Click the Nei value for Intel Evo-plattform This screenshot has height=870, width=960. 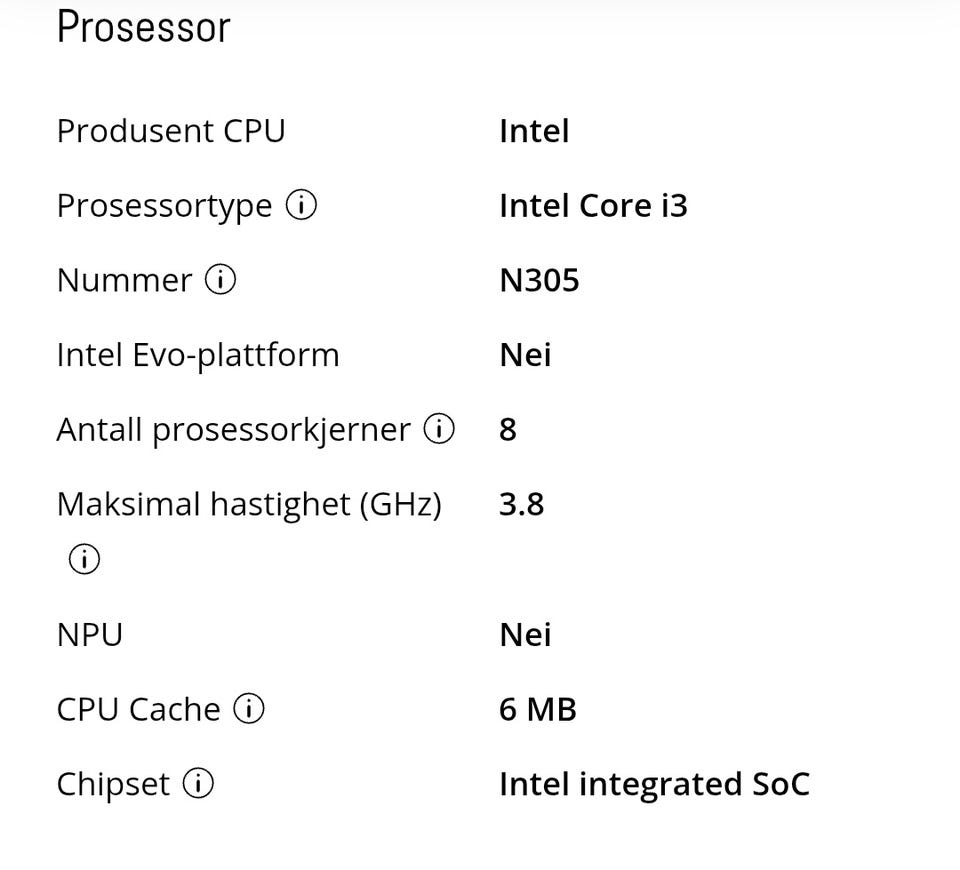(x=525, y=355)
